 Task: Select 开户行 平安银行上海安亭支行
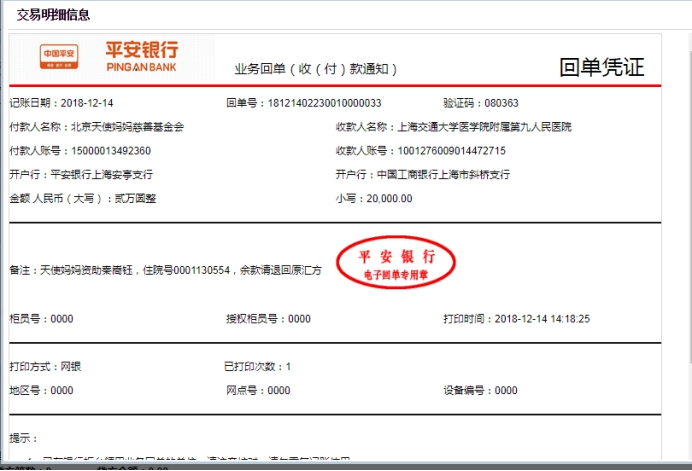pos(102,175)
